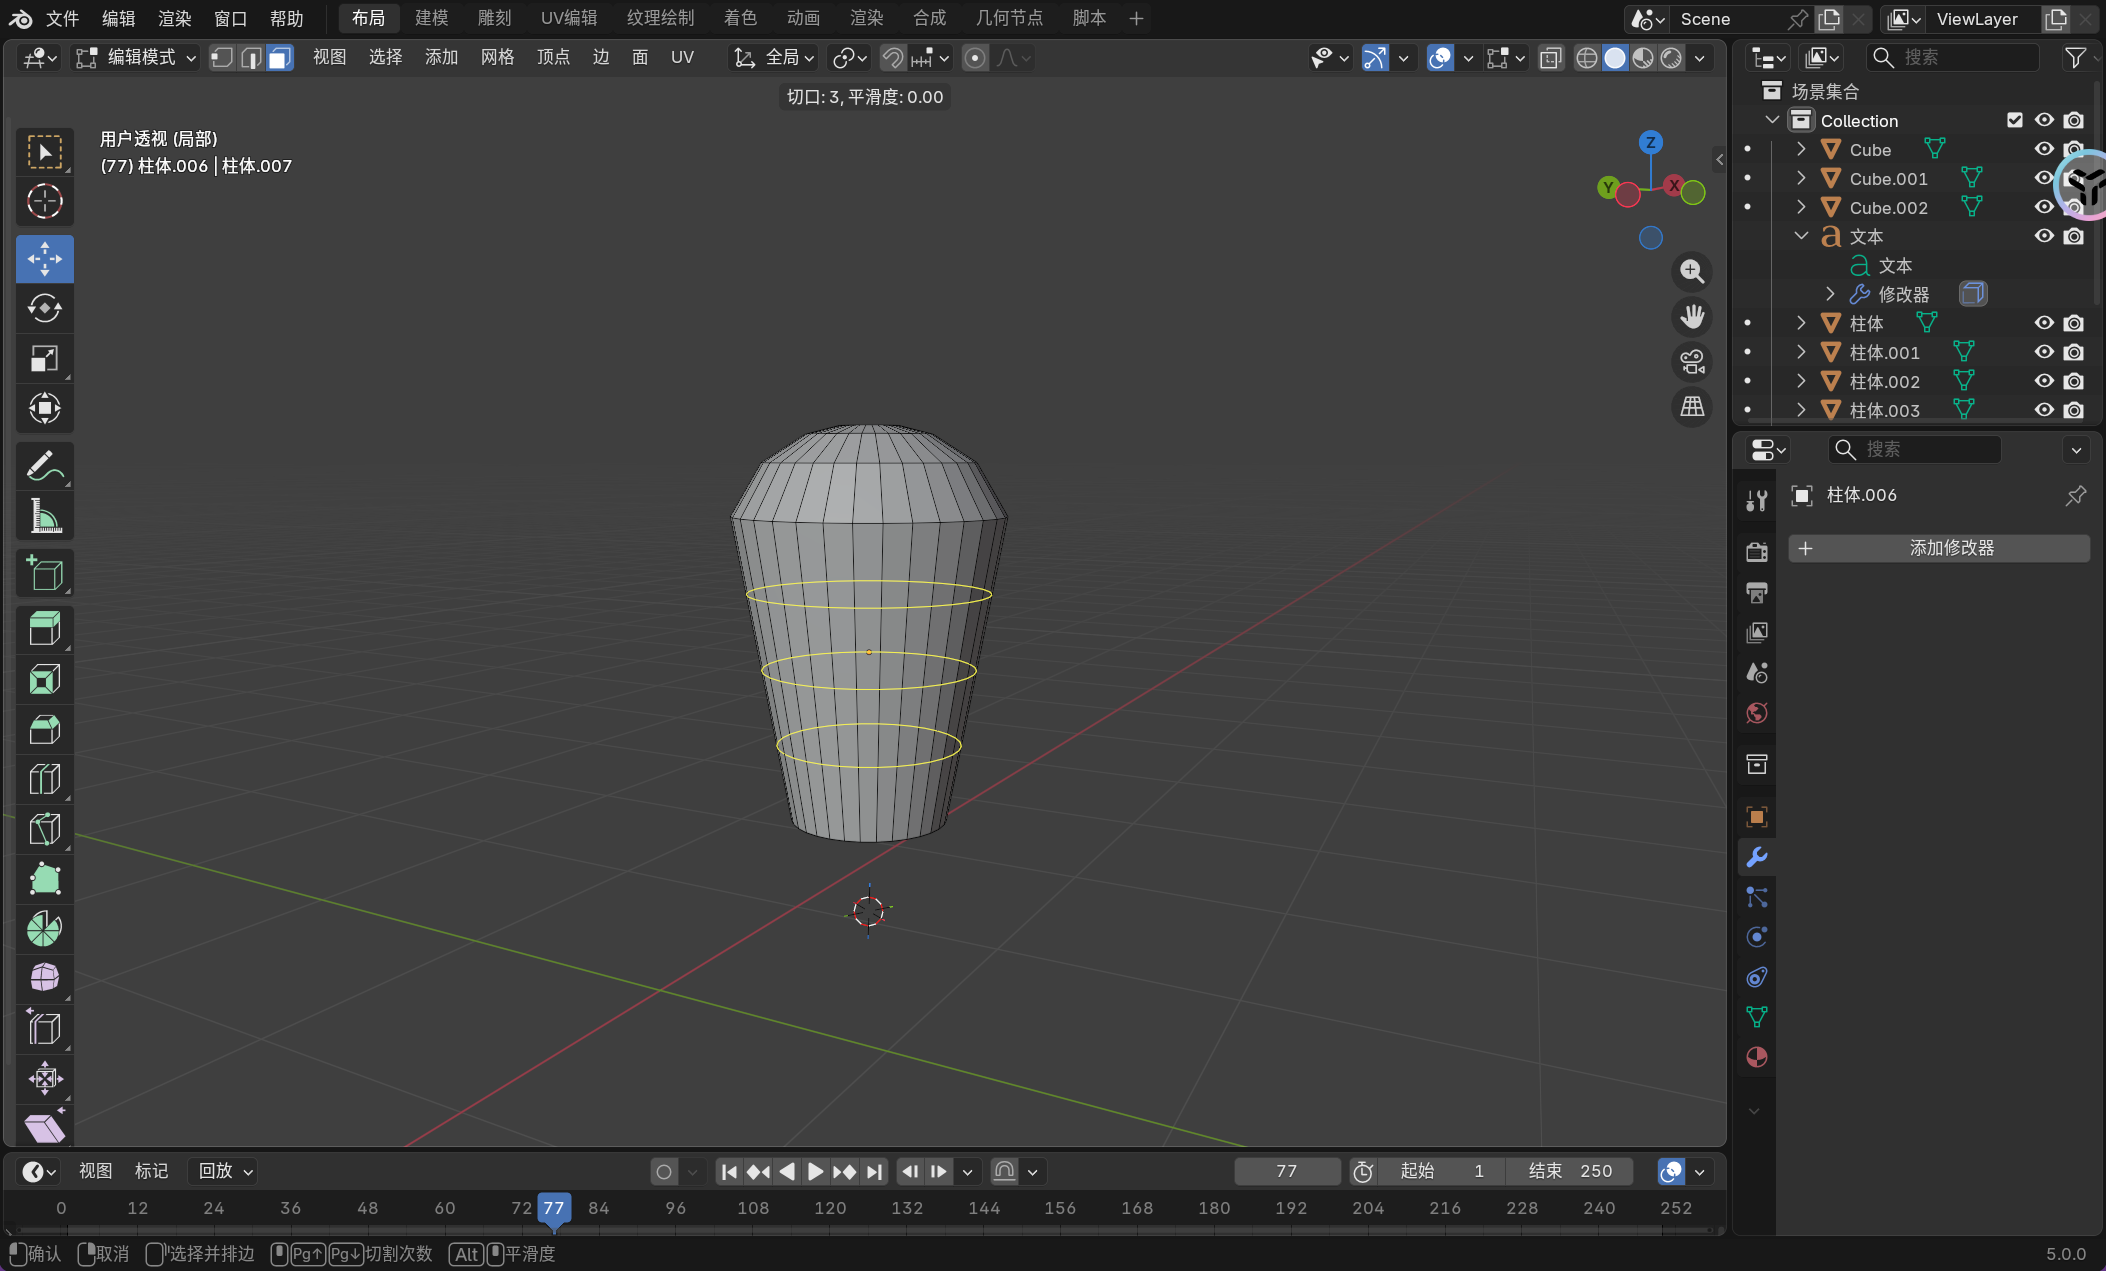Click the Knife tool icon

44,829
